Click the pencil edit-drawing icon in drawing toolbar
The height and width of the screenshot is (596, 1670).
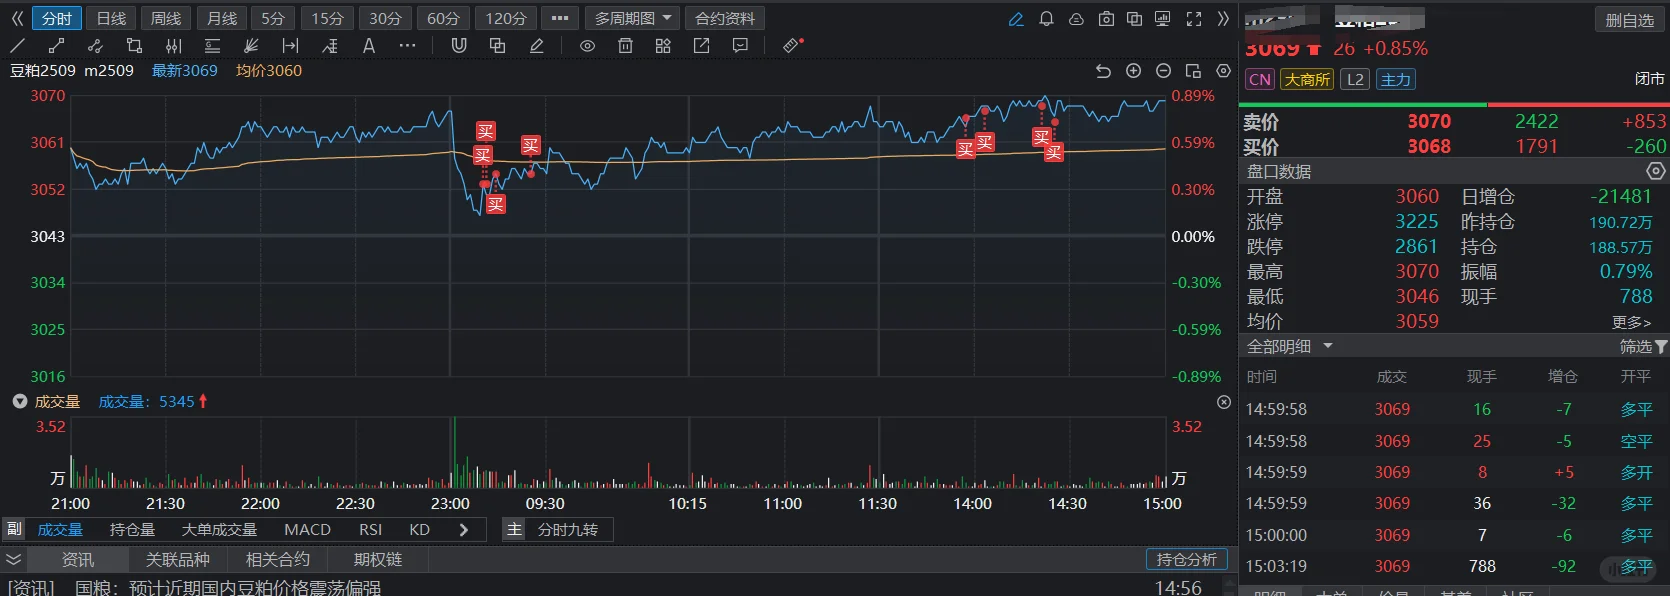[x=537, y=45]
